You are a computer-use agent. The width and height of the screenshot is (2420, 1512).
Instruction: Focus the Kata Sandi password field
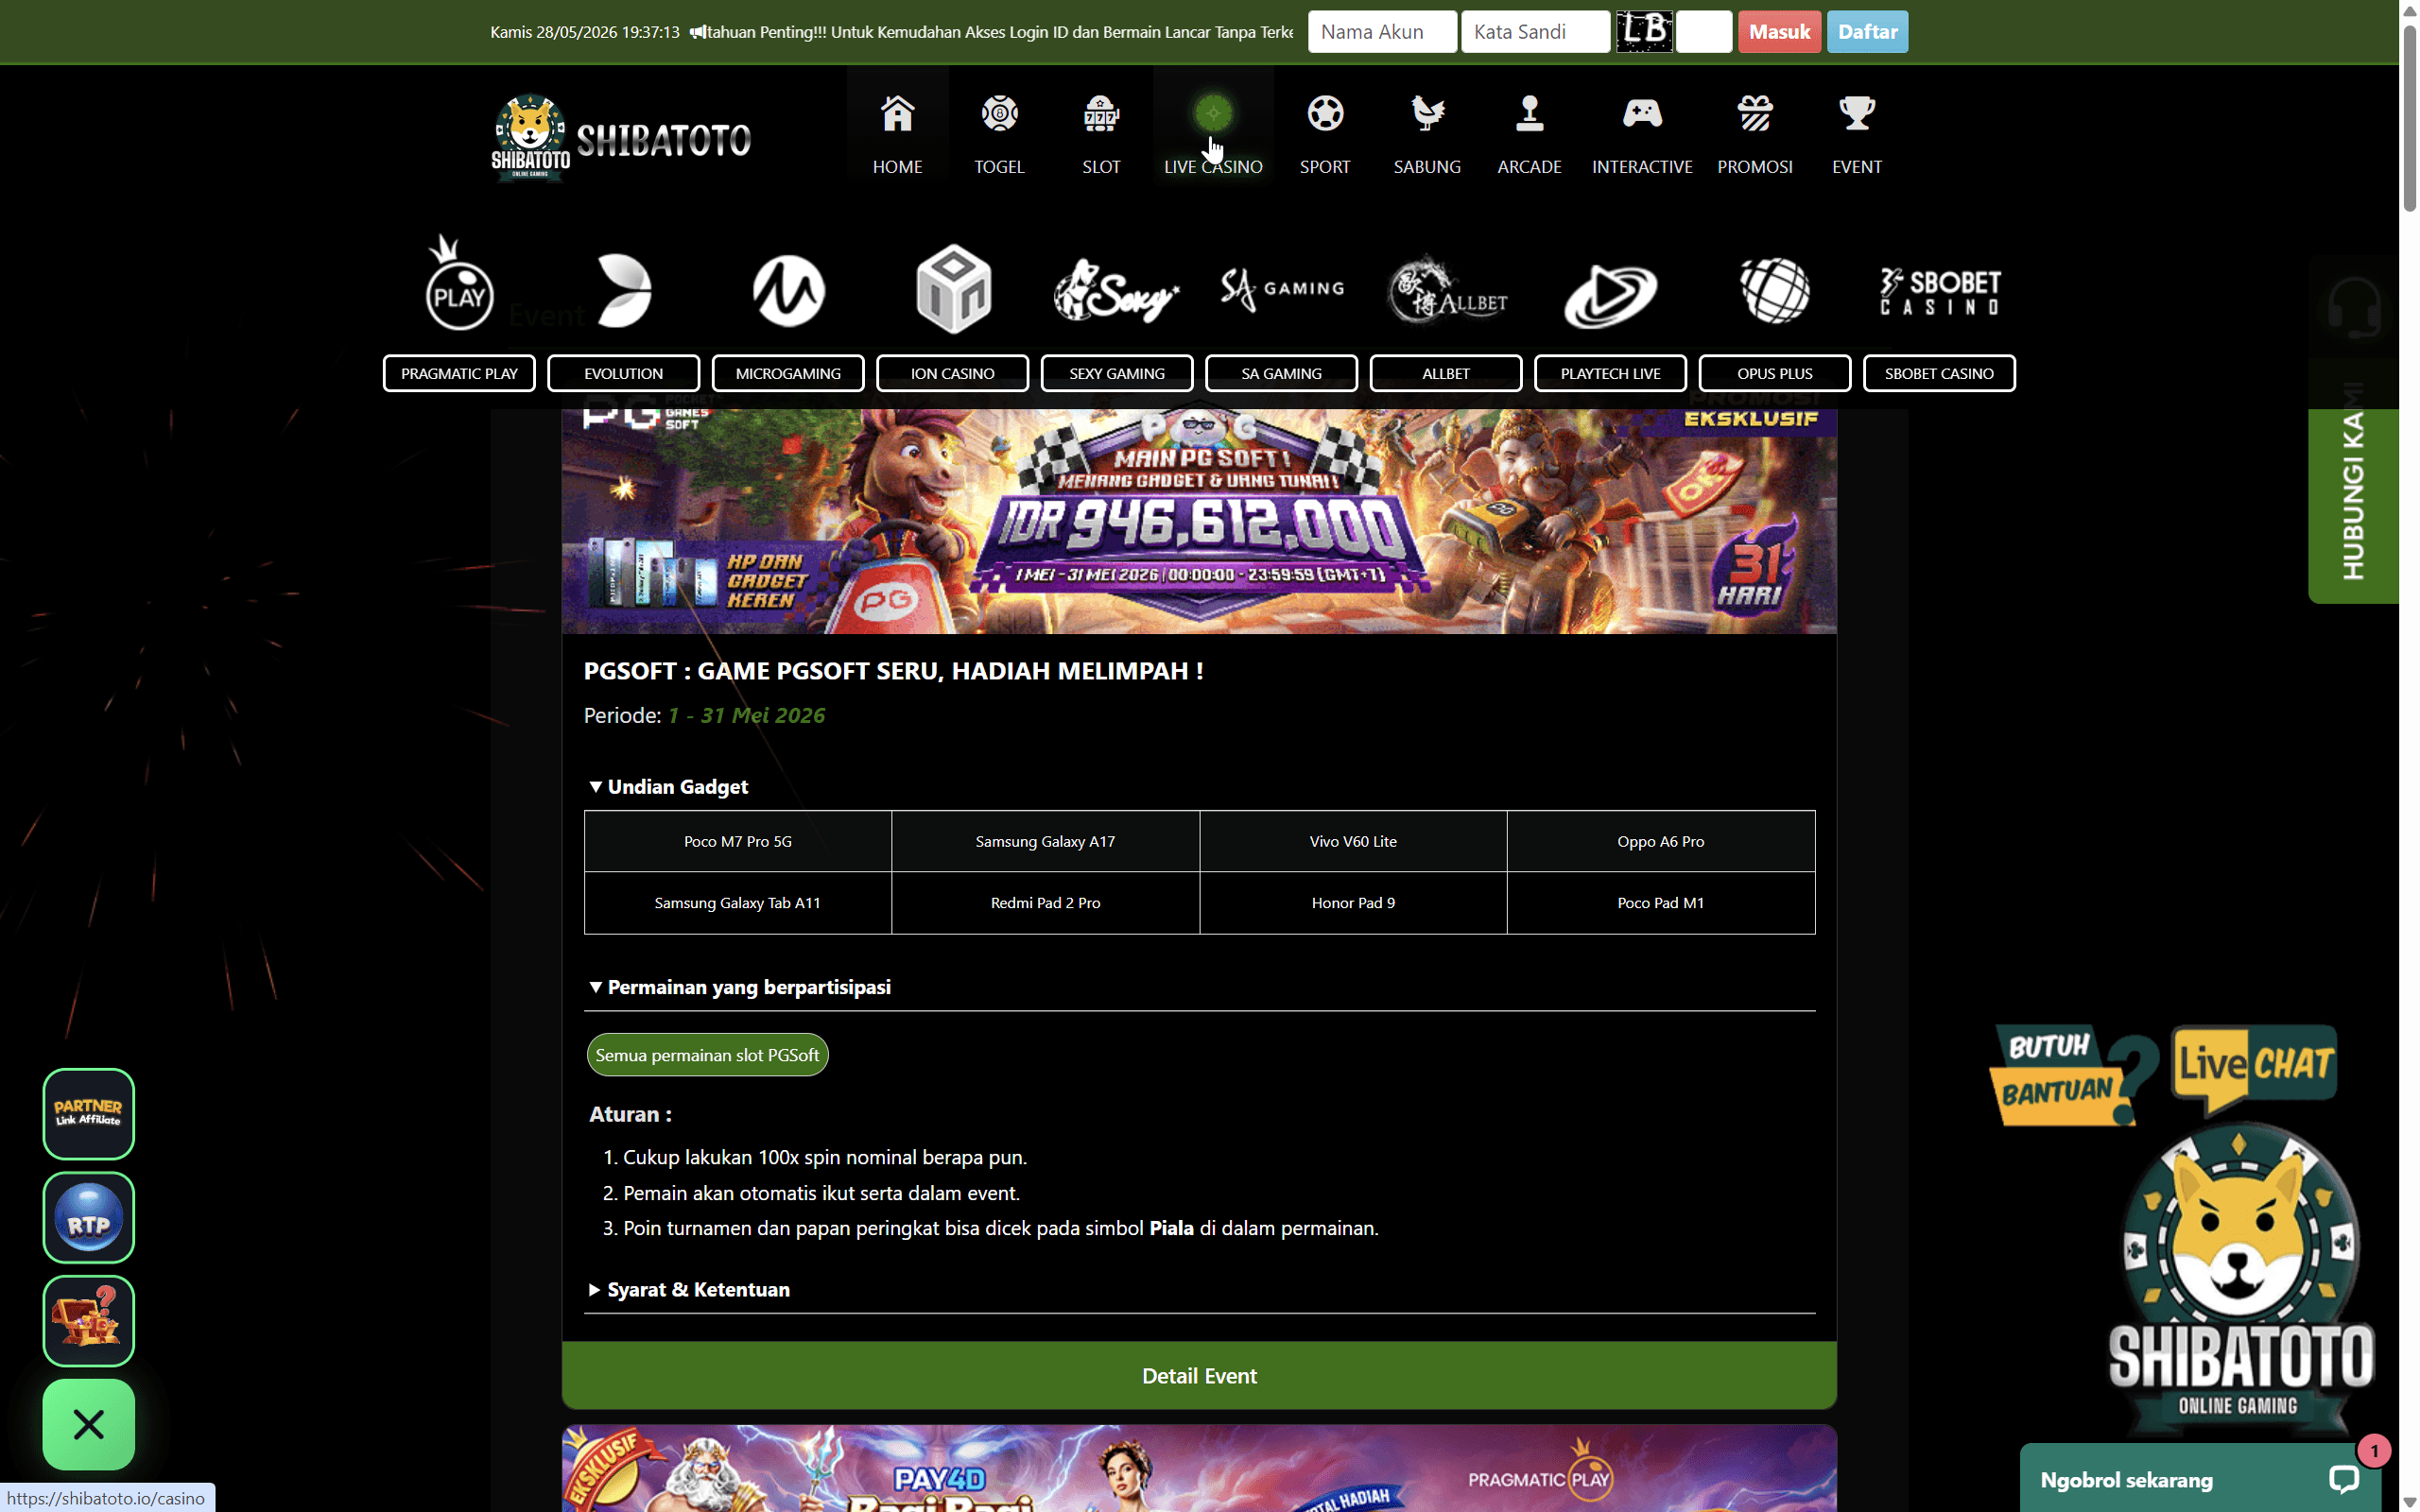pos(1535,32)
